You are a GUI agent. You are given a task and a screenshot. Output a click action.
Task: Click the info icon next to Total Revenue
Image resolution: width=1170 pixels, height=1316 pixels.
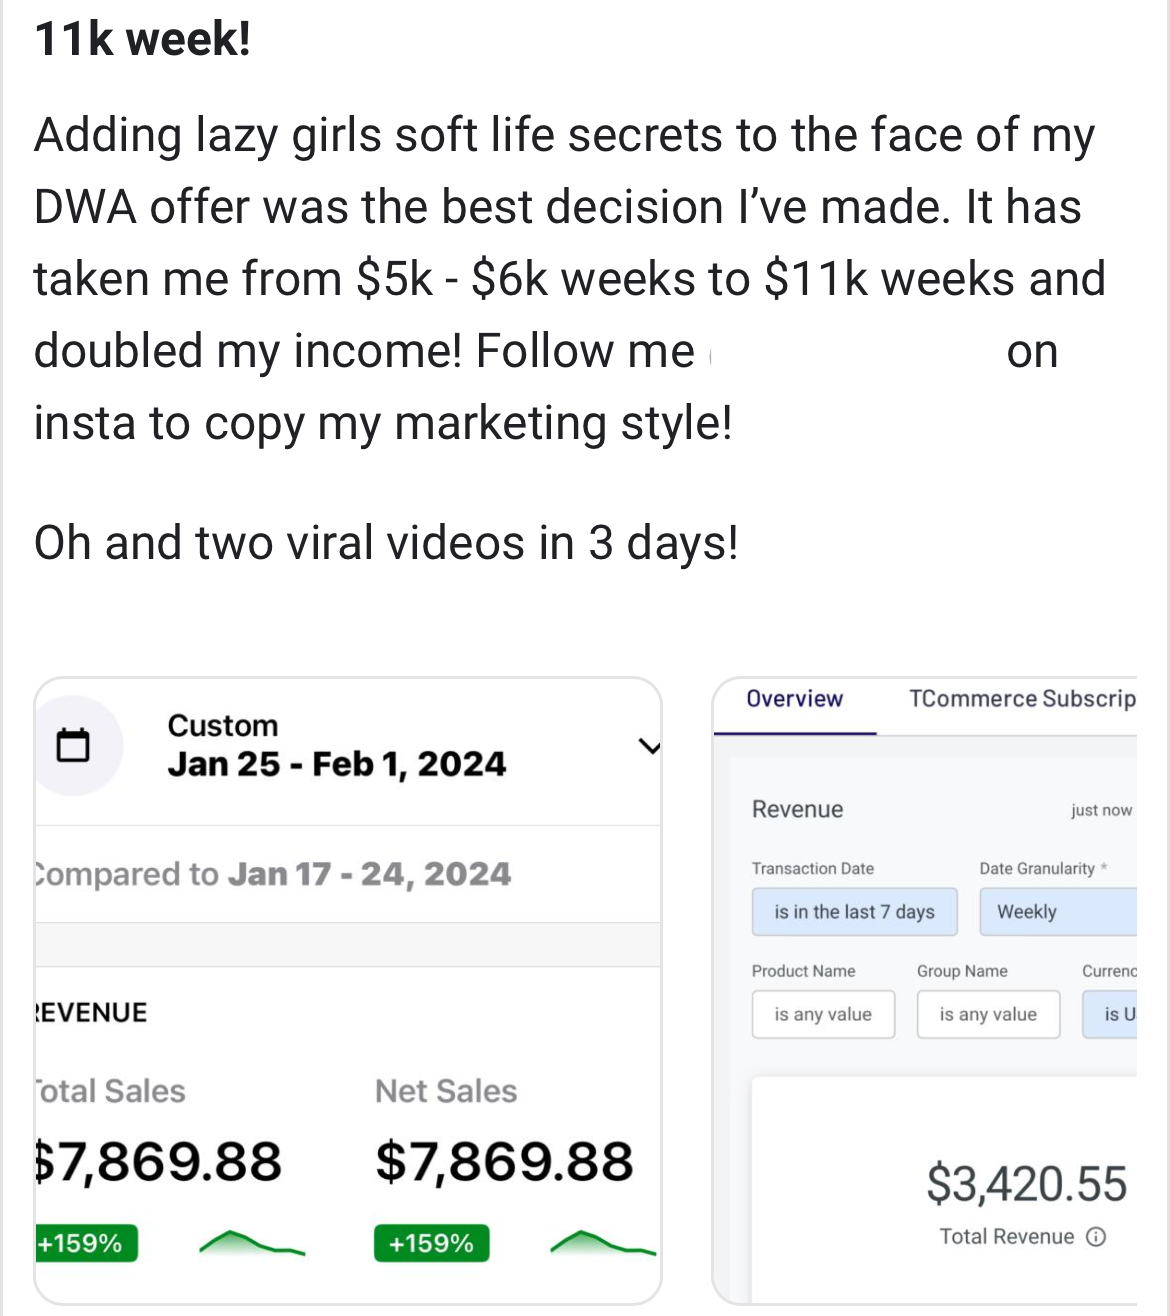1096,1237
